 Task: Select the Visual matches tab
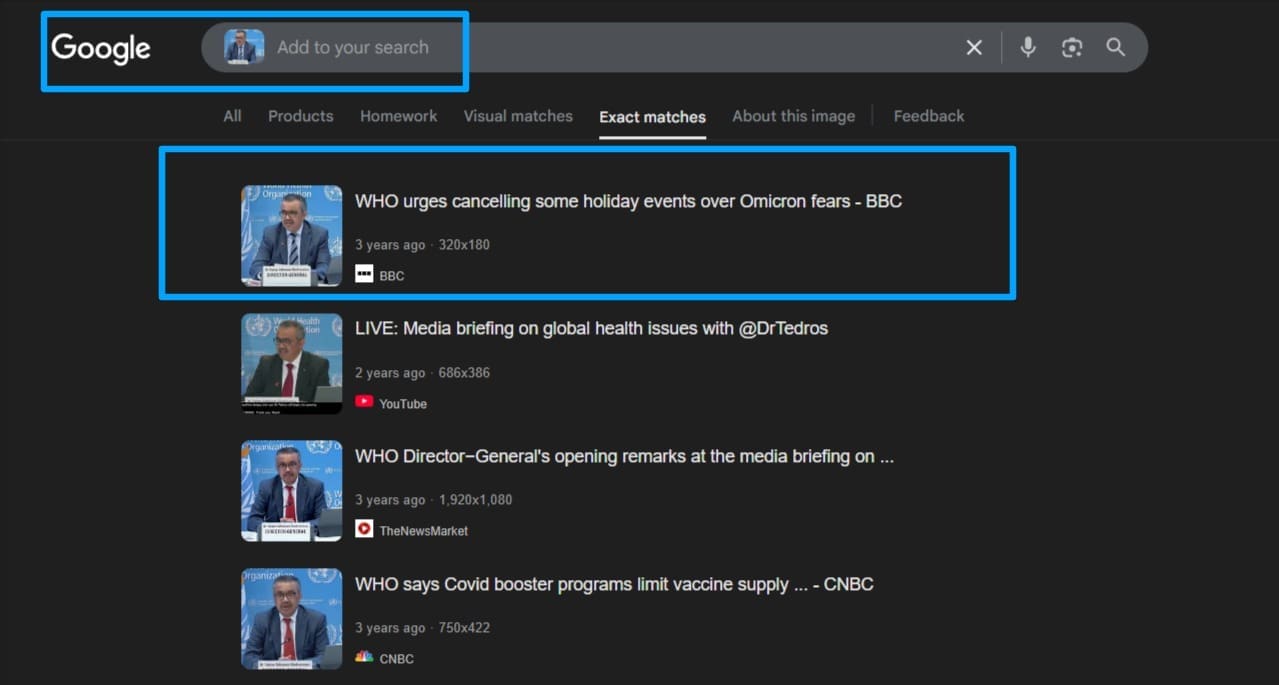[518, 116]
